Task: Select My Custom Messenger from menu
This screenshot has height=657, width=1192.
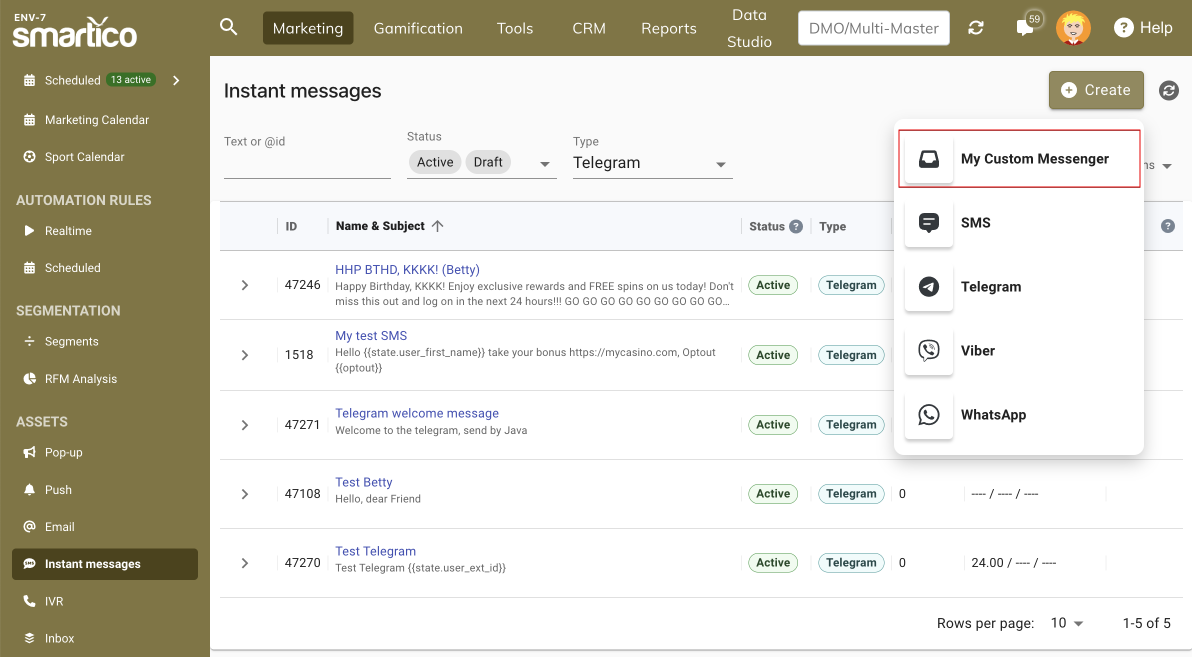Action: (x=1034, y=159)
